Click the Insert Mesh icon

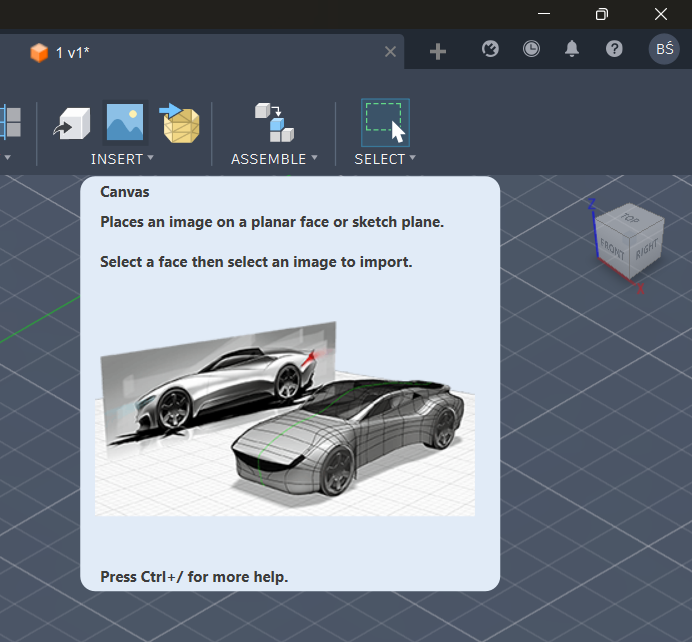(180, 123)
